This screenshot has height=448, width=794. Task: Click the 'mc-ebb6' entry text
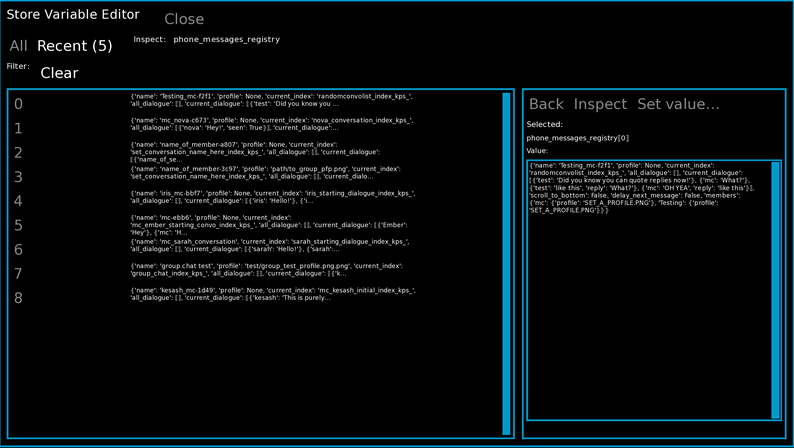pos(269,225)
